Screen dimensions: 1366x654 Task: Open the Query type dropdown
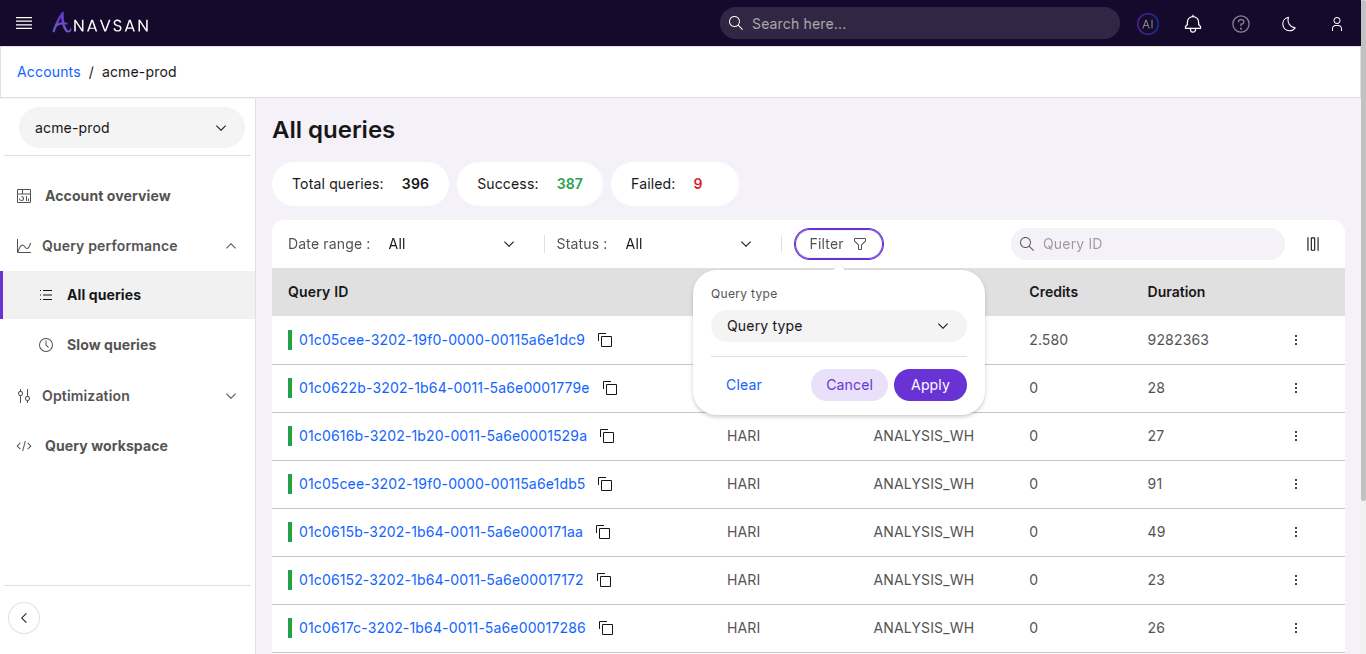(x=838, y=326)
